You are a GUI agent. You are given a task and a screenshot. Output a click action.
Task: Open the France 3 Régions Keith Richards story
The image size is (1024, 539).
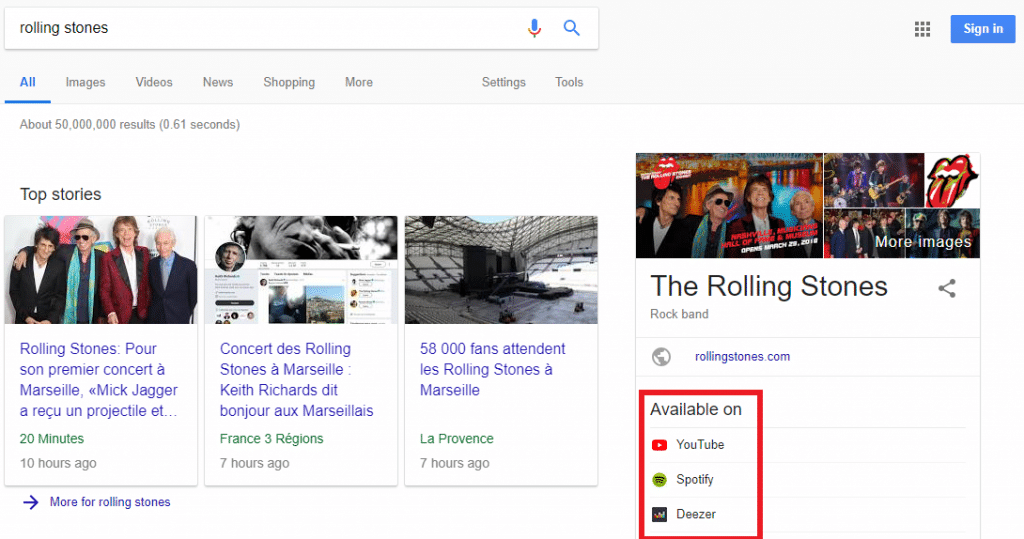pyautogui.click(x=296, y=380)
